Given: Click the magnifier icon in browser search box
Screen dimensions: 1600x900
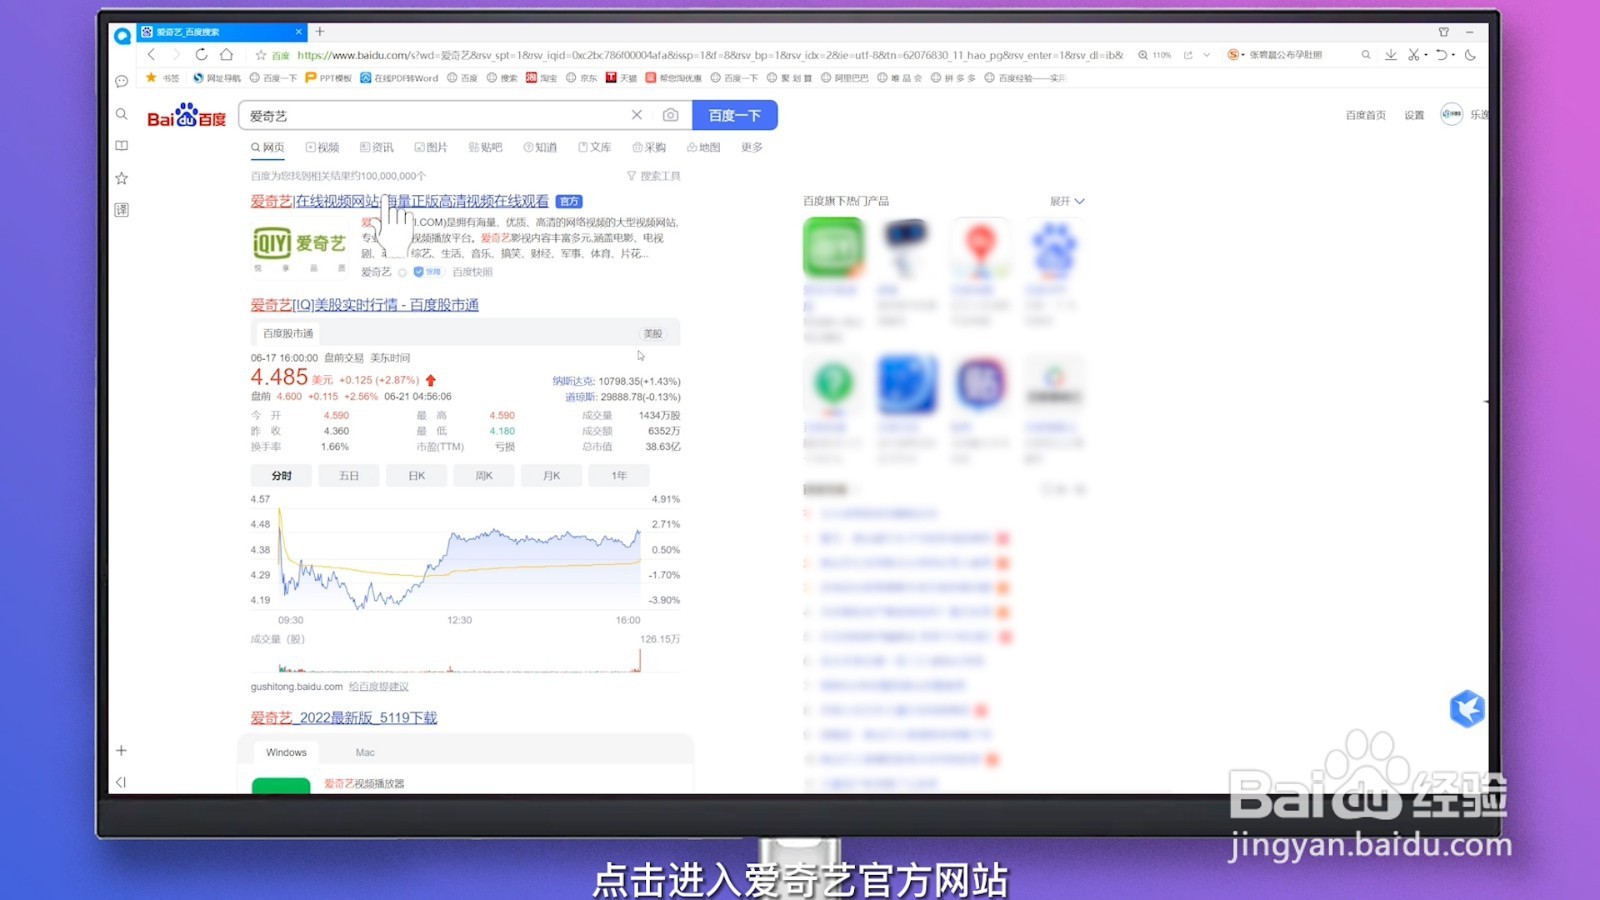Looking at the screenshot, I should [1365, 56].
